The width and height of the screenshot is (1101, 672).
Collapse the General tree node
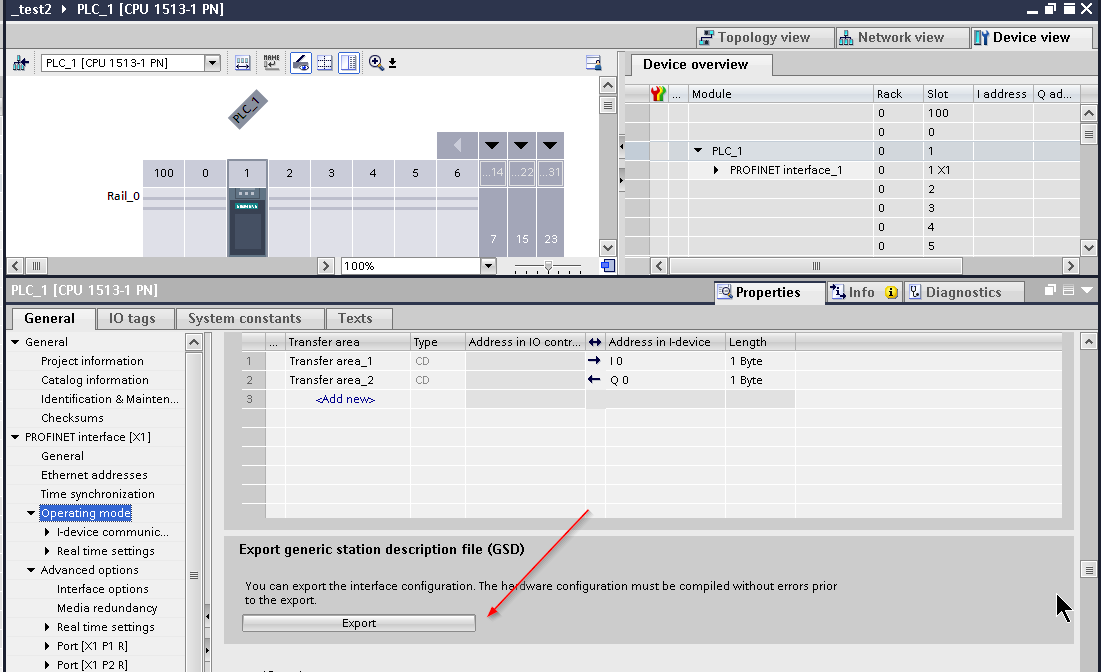click(x=15, y=342)
